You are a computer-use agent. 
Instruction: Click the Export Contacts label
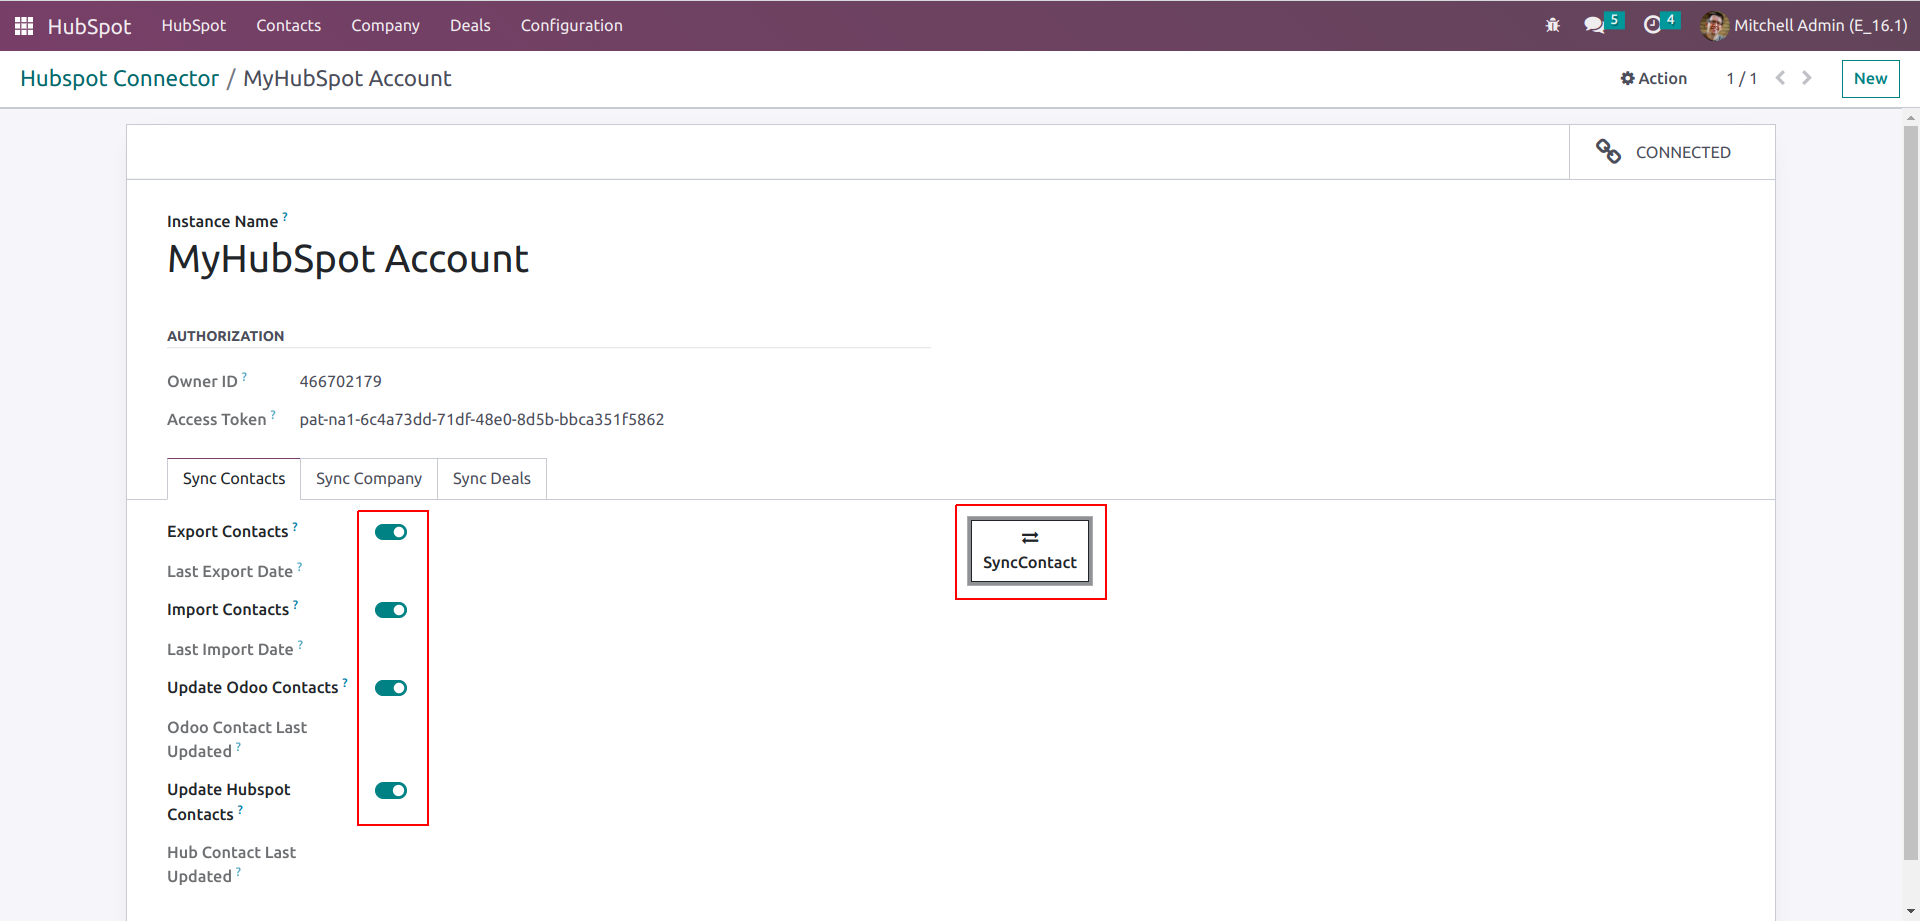(x=227, y=532)
